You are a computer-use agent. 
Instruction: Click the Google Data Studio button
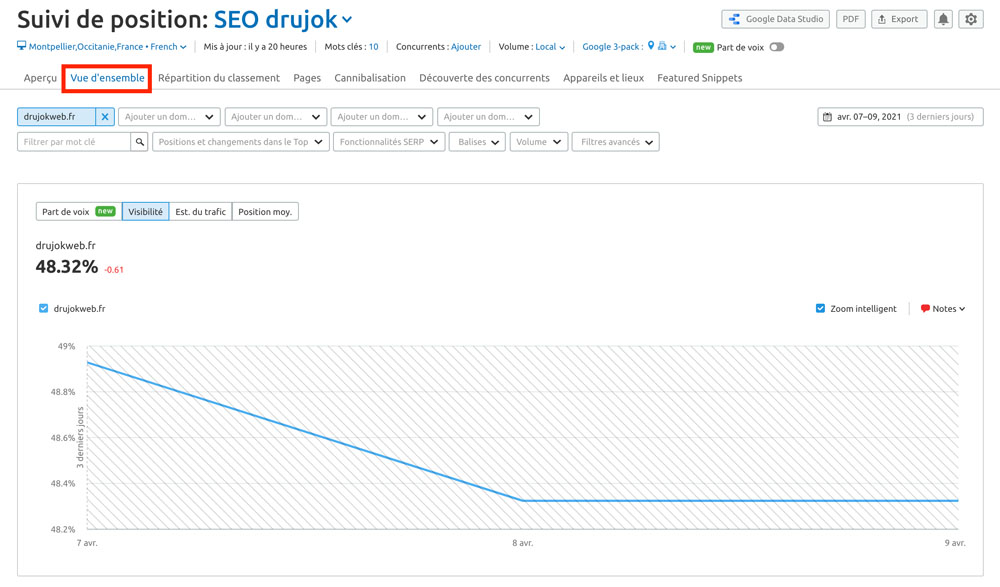tap(776, 19)
